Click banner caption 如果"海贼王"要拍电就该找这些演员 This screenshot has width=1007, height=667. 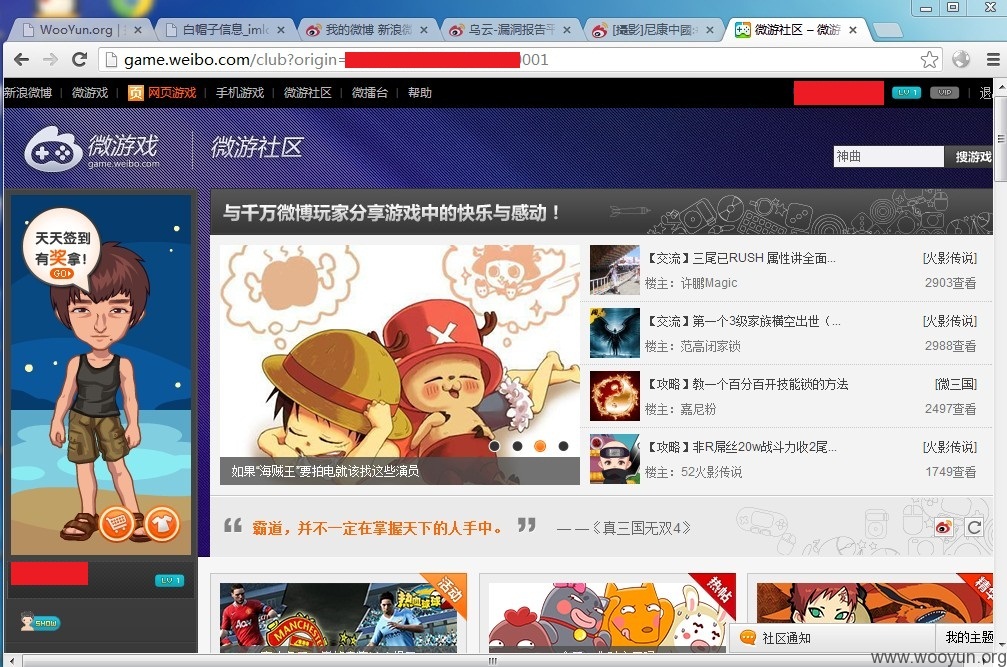pyautogui.click(x=325, y=471)
